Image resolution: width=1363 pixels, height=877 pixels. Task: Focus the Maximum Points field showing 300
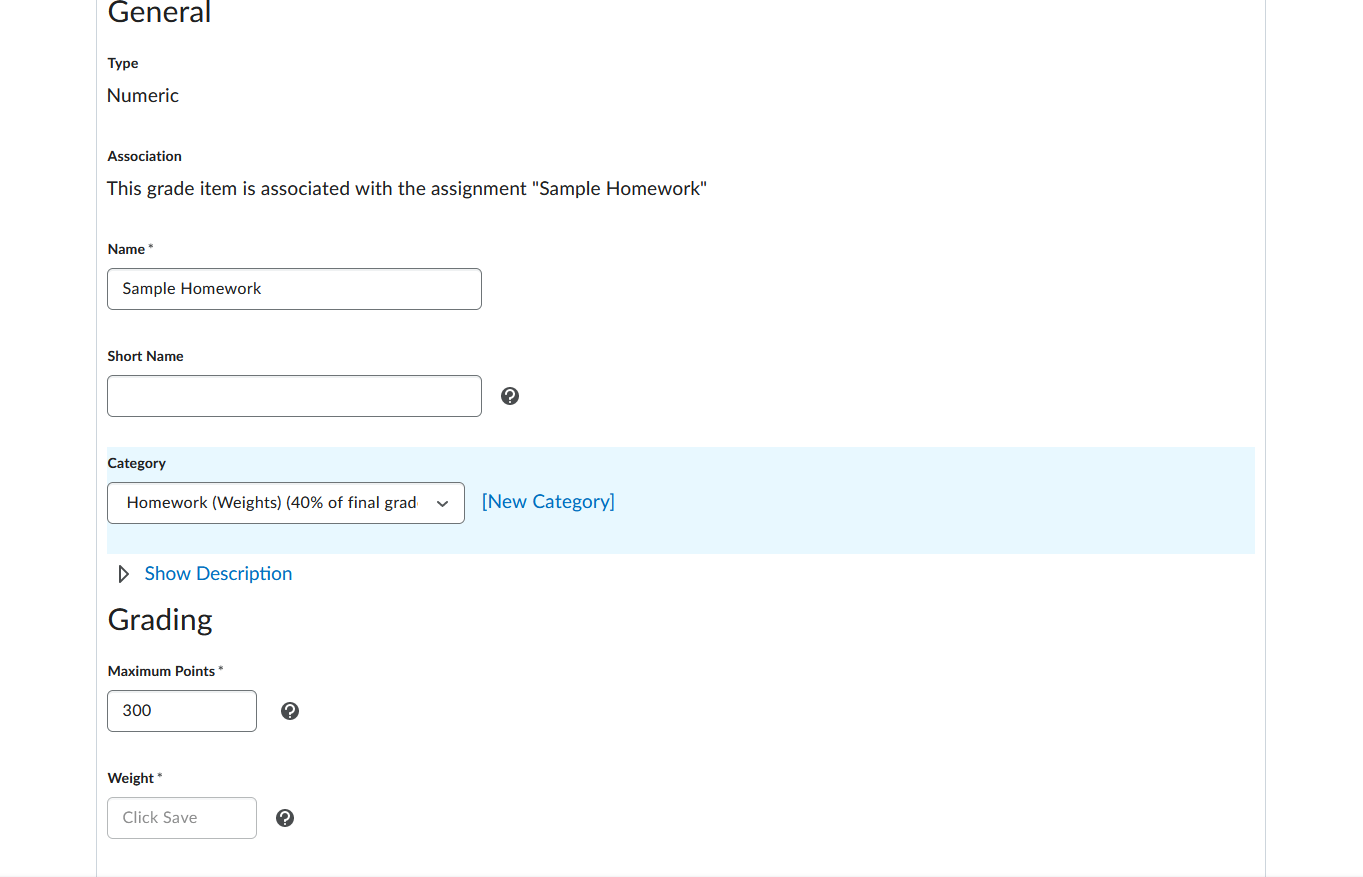coord(181,710)
